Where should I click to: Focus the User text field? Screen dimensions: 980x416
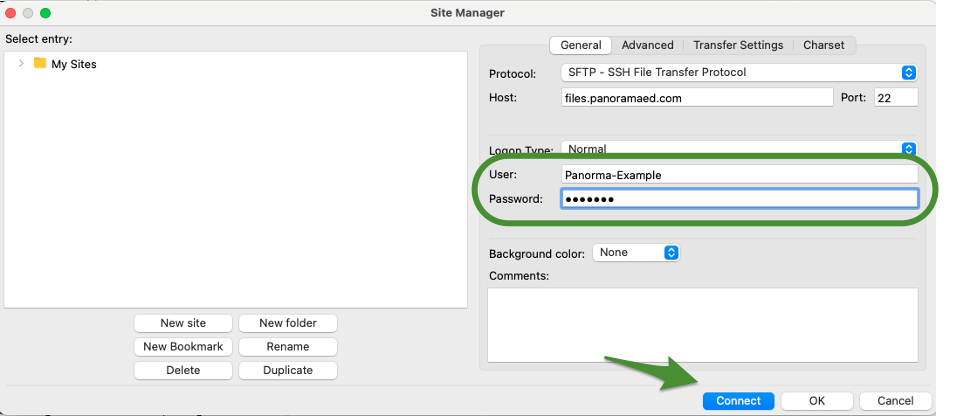(739, 174)
